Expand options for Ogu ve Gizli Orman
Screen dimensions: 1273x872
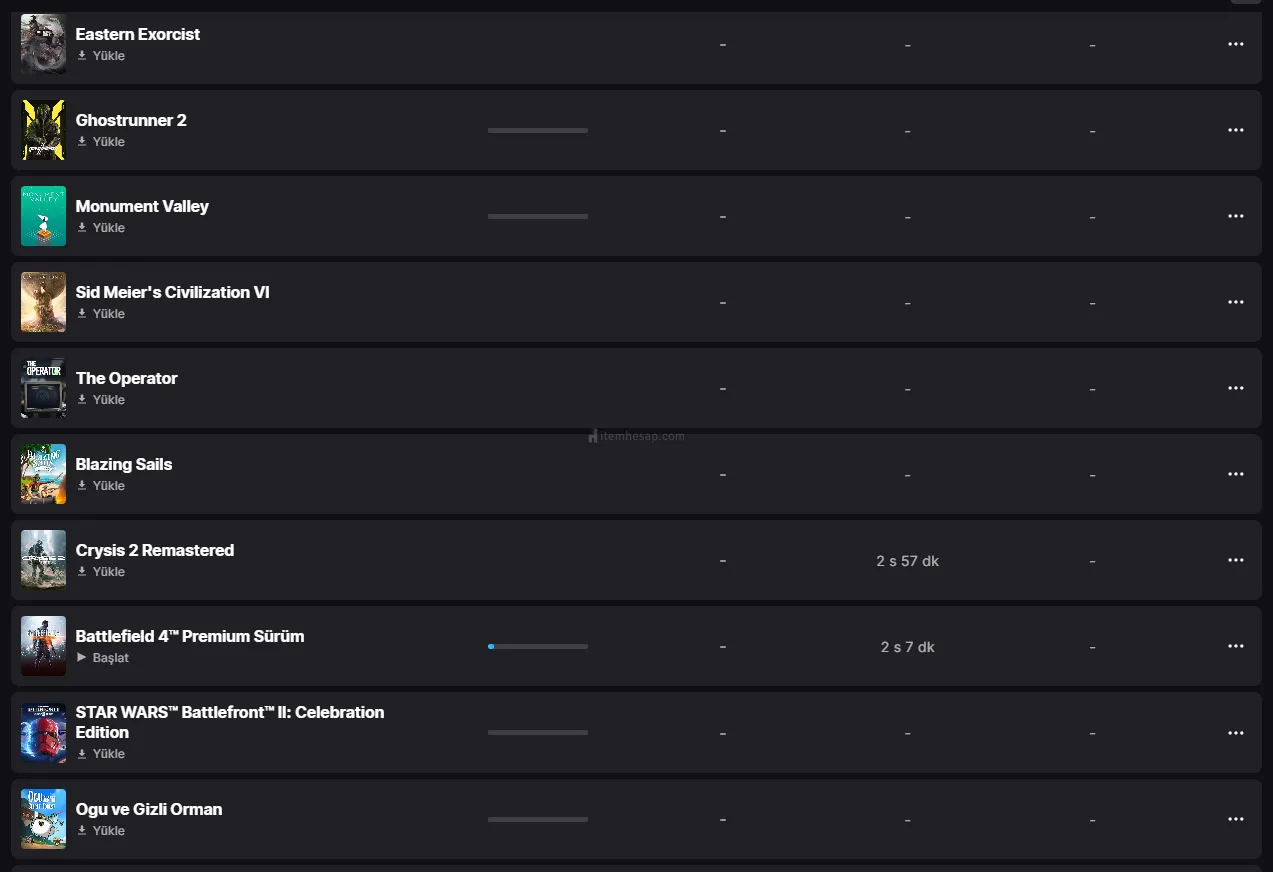[1235, 819]
